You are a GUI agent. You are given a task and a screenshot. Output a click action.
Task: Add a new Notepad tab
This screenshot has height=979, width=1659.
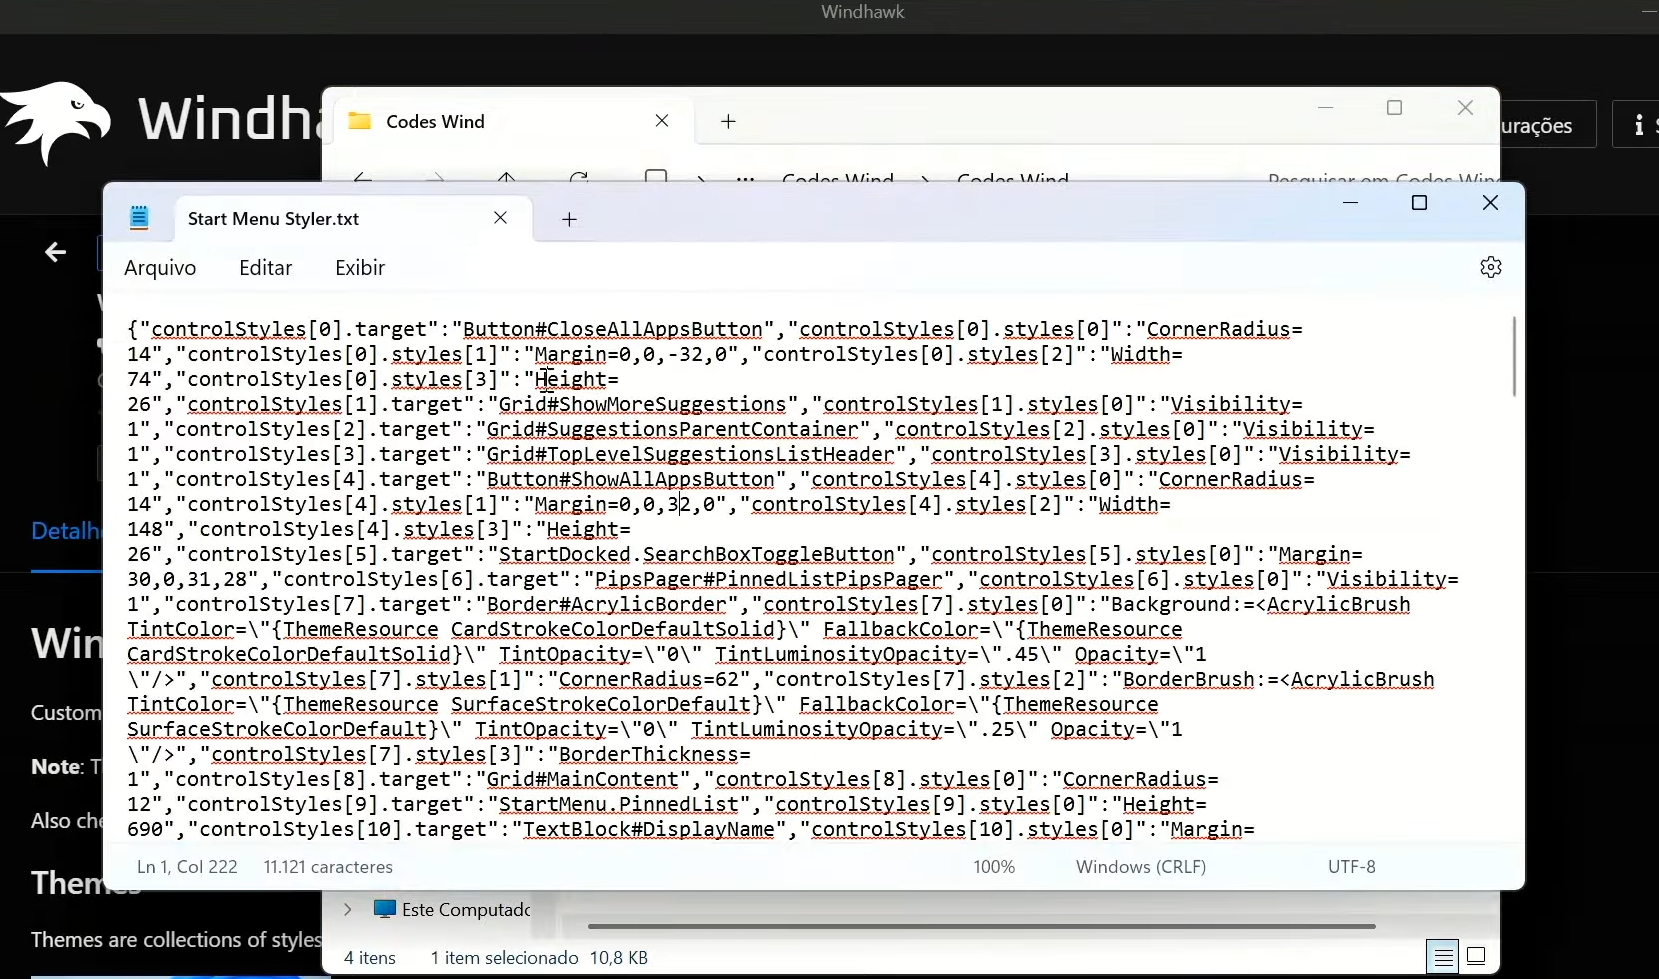tap(569, 219)
